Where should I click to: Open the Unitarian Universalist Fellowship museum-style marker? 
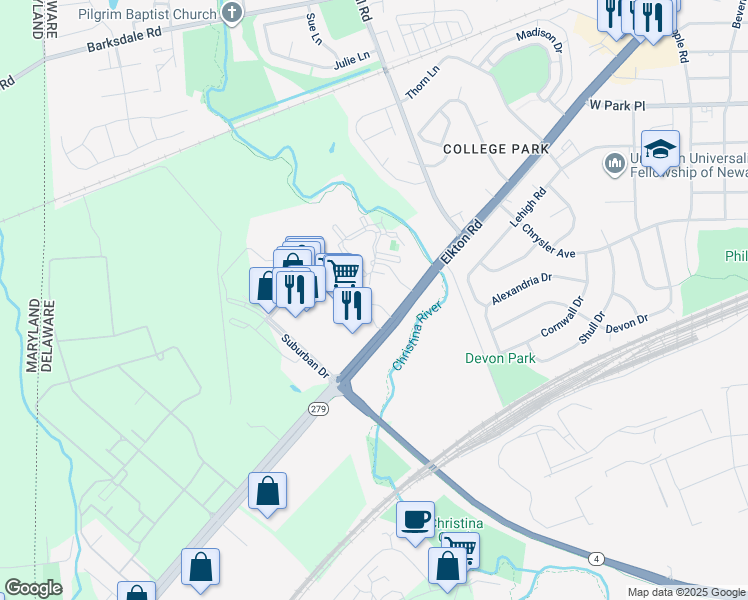point(614,165)
